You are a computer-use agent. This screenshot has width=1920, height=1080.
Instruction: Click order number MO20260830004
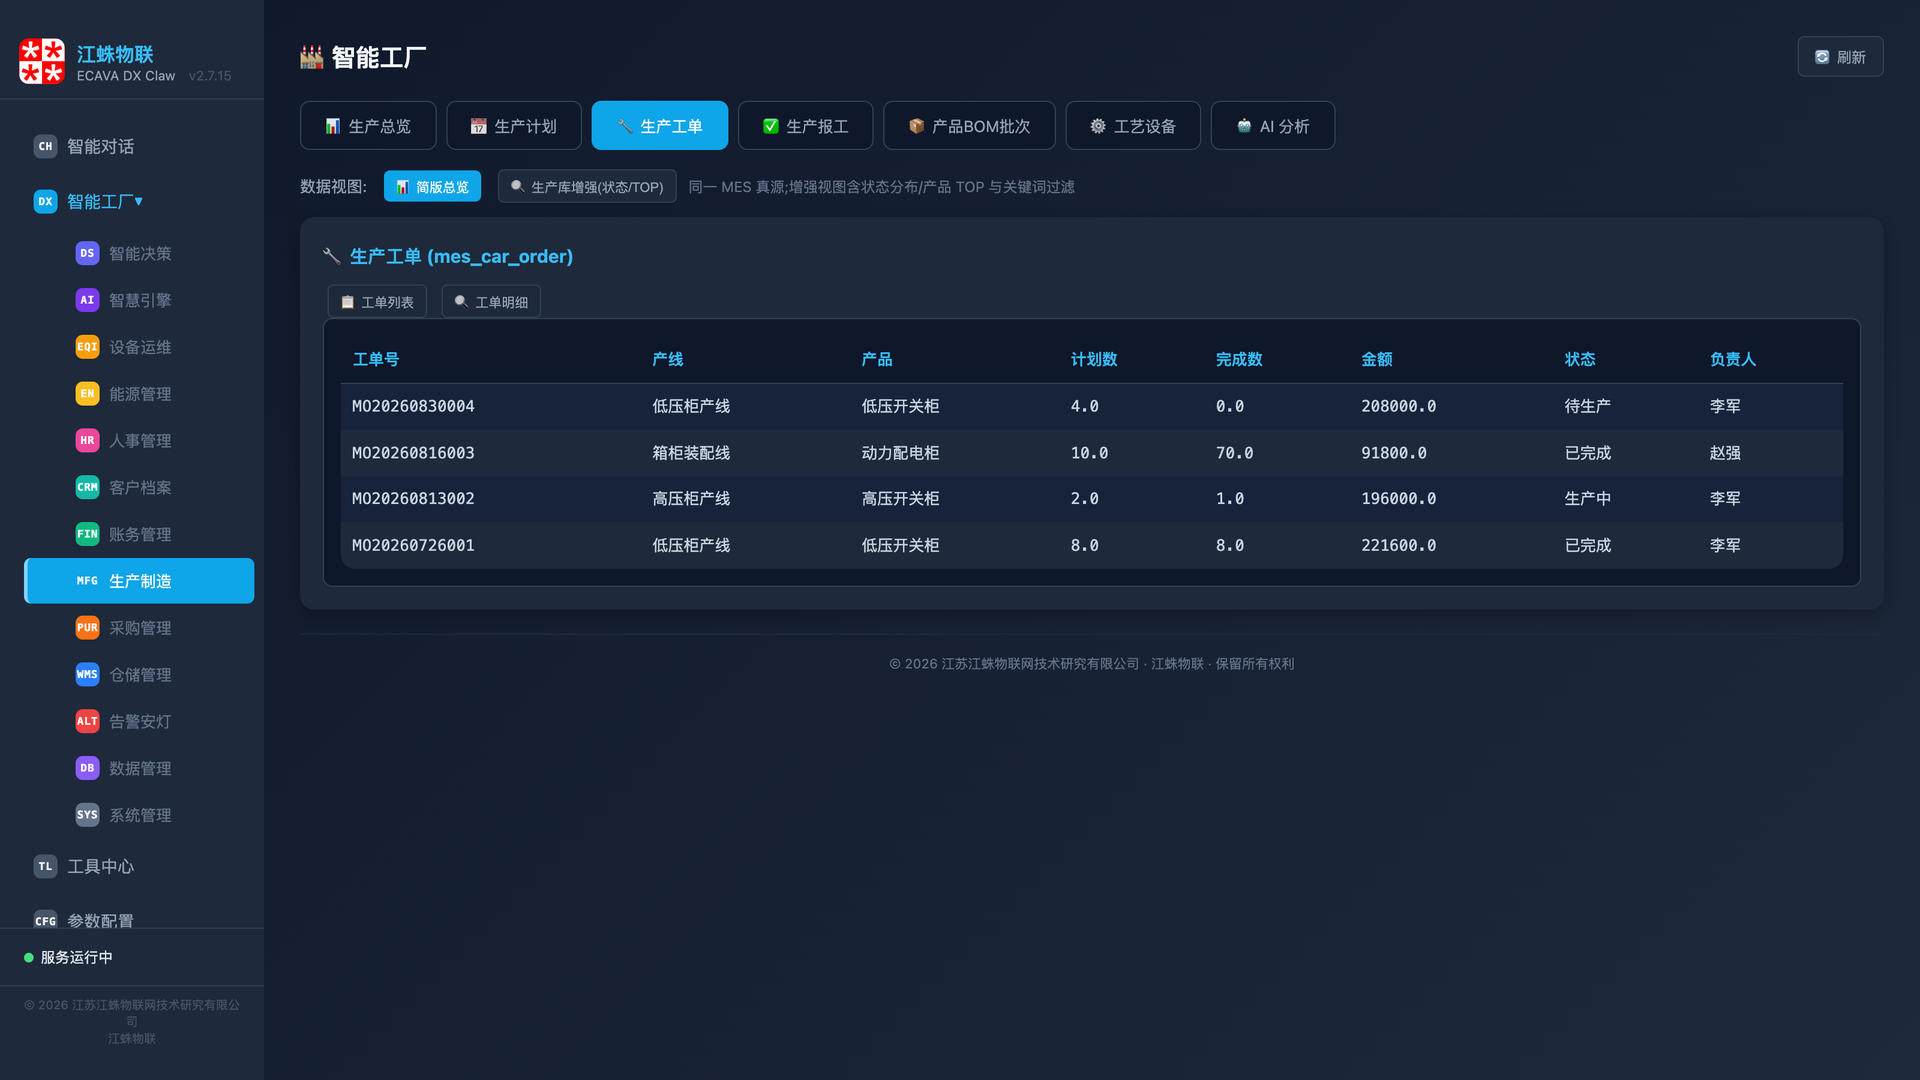point(413,406)
